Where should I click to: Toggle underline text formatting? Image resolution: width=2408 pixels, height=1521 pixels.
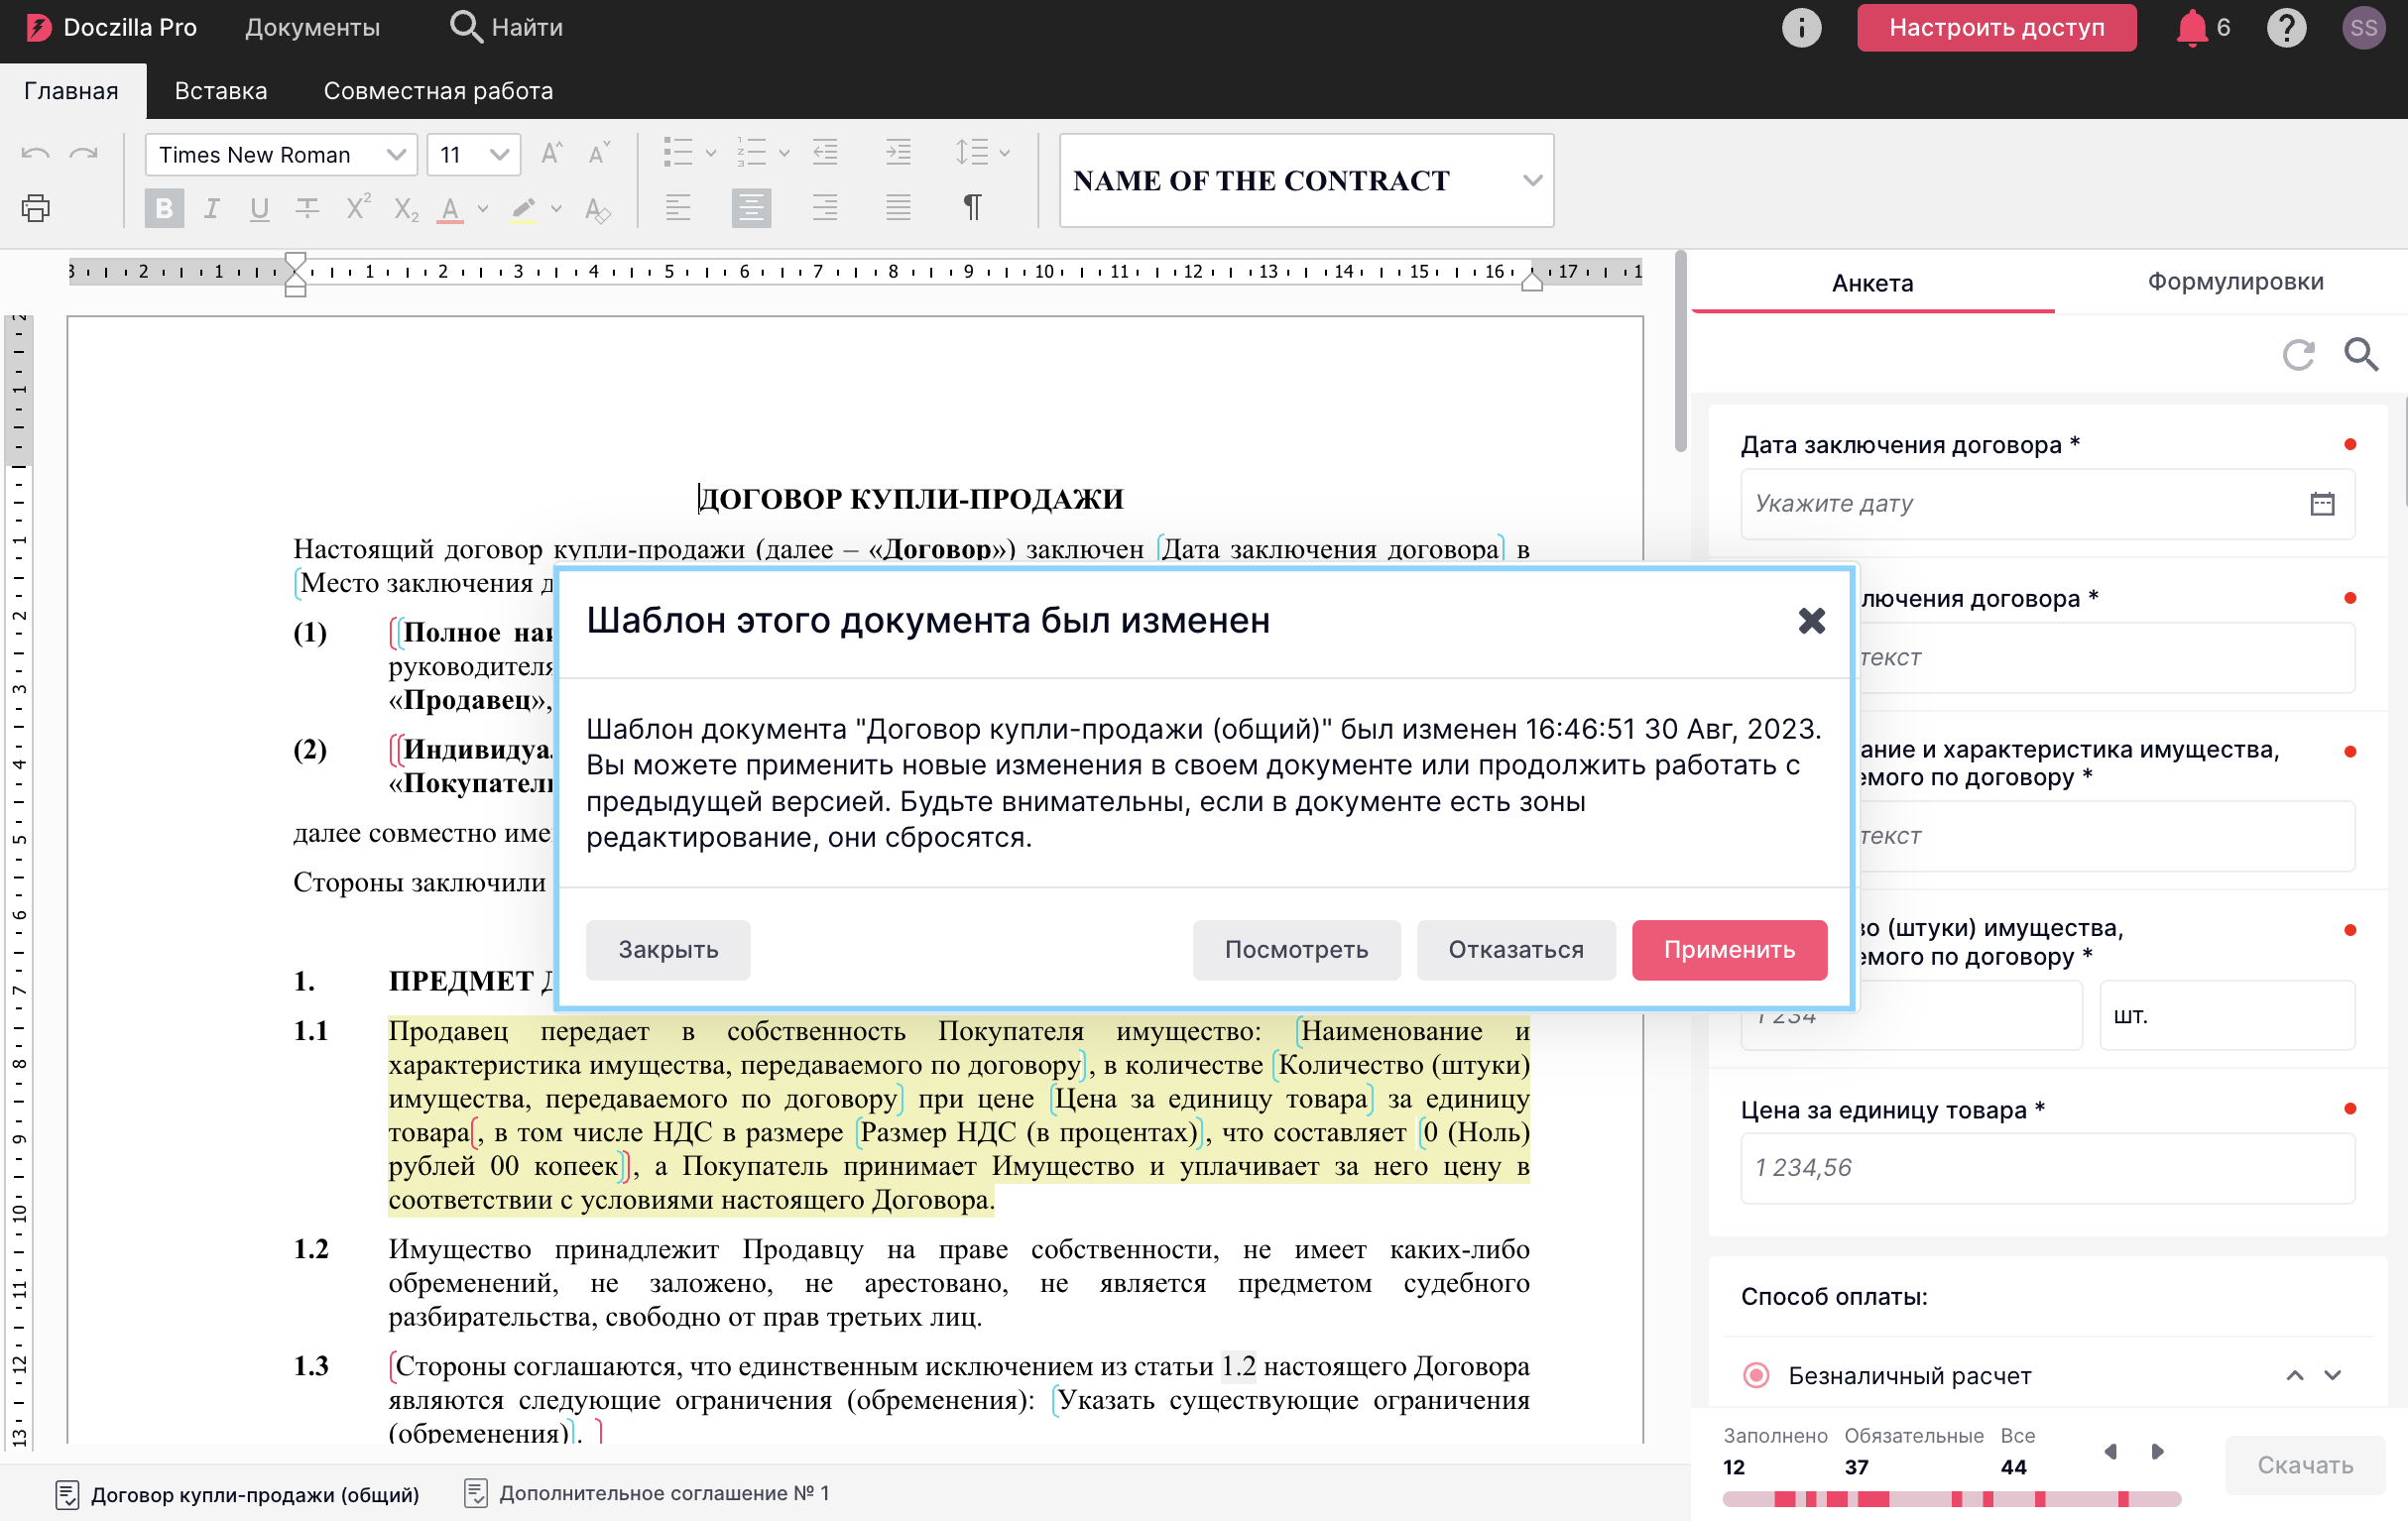tap(259, 208)
